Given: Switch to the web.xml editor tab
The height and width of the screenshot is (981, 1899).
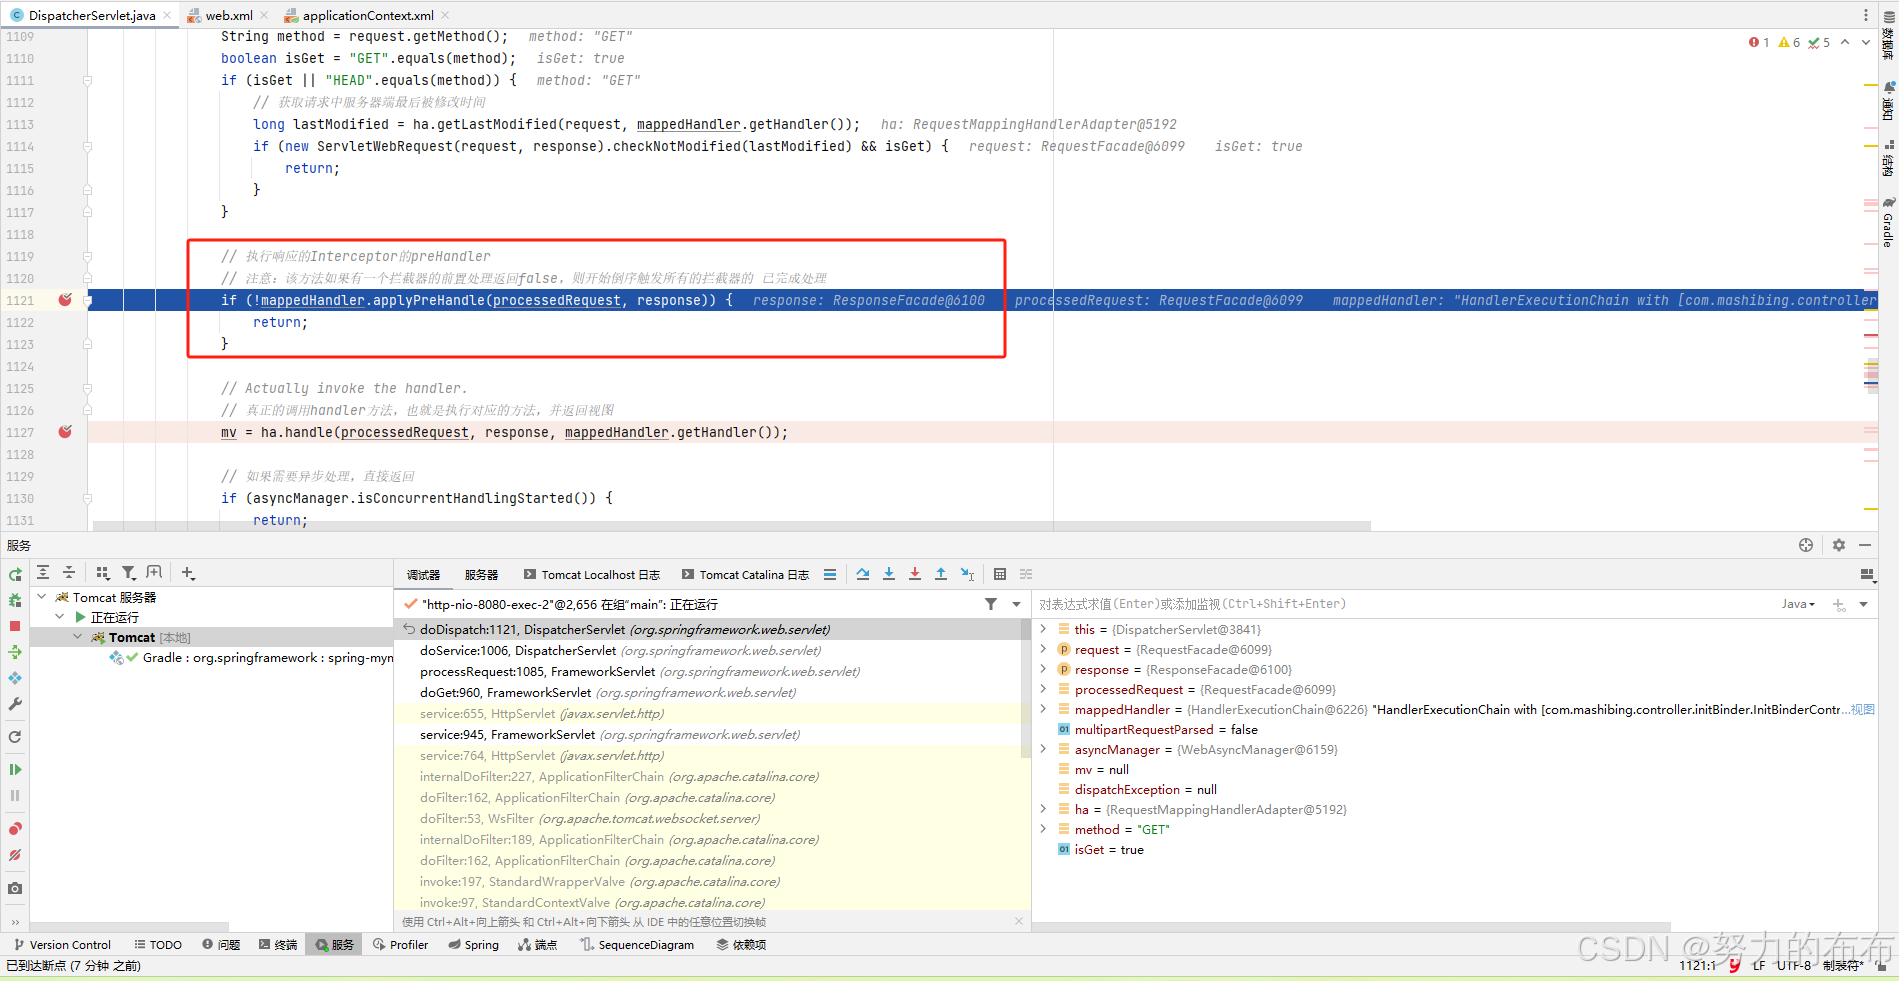Looking at the screenshot, I should (x=229, y=15).
